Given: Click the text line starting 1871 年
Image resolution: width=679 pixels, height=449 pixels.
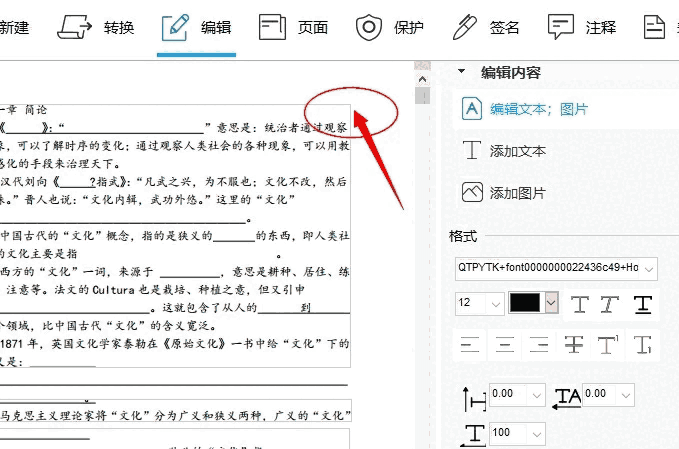Looking at the screenshot, I should click(175, 344).
